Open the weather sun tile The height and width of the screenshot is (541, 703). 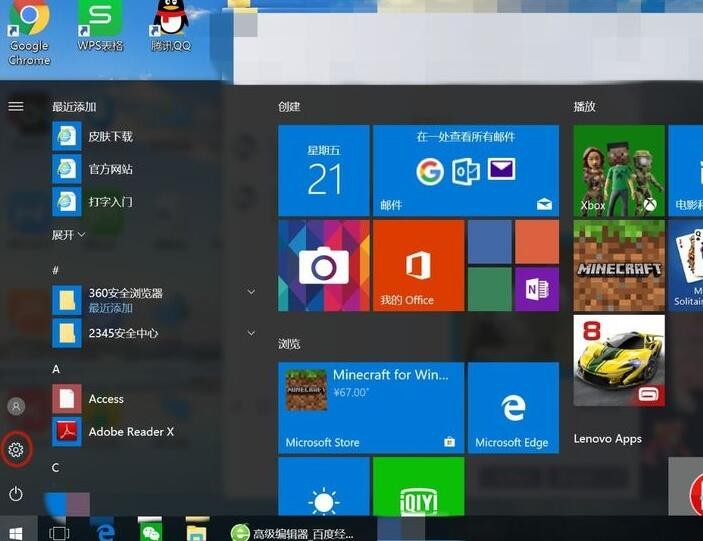click(x=324, y=486)
